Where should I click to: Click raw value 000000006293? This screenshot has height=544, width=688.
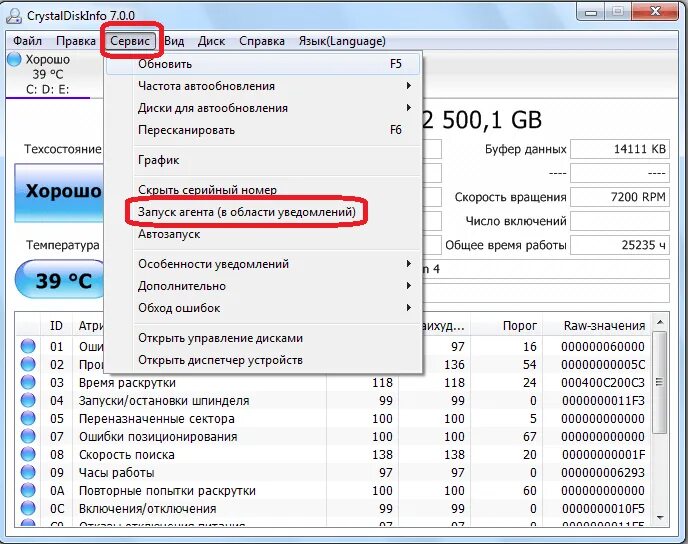point(603,472)
